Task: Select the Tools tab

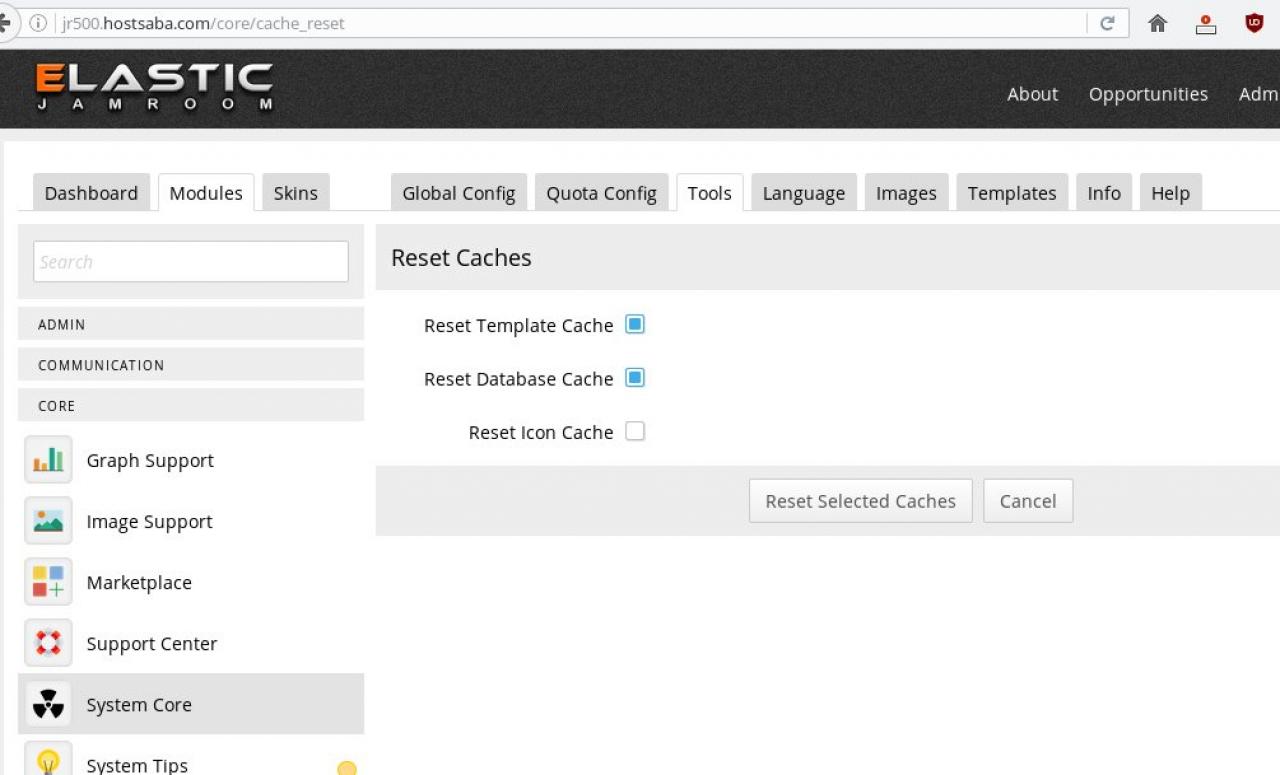Action: coord(710,193)
